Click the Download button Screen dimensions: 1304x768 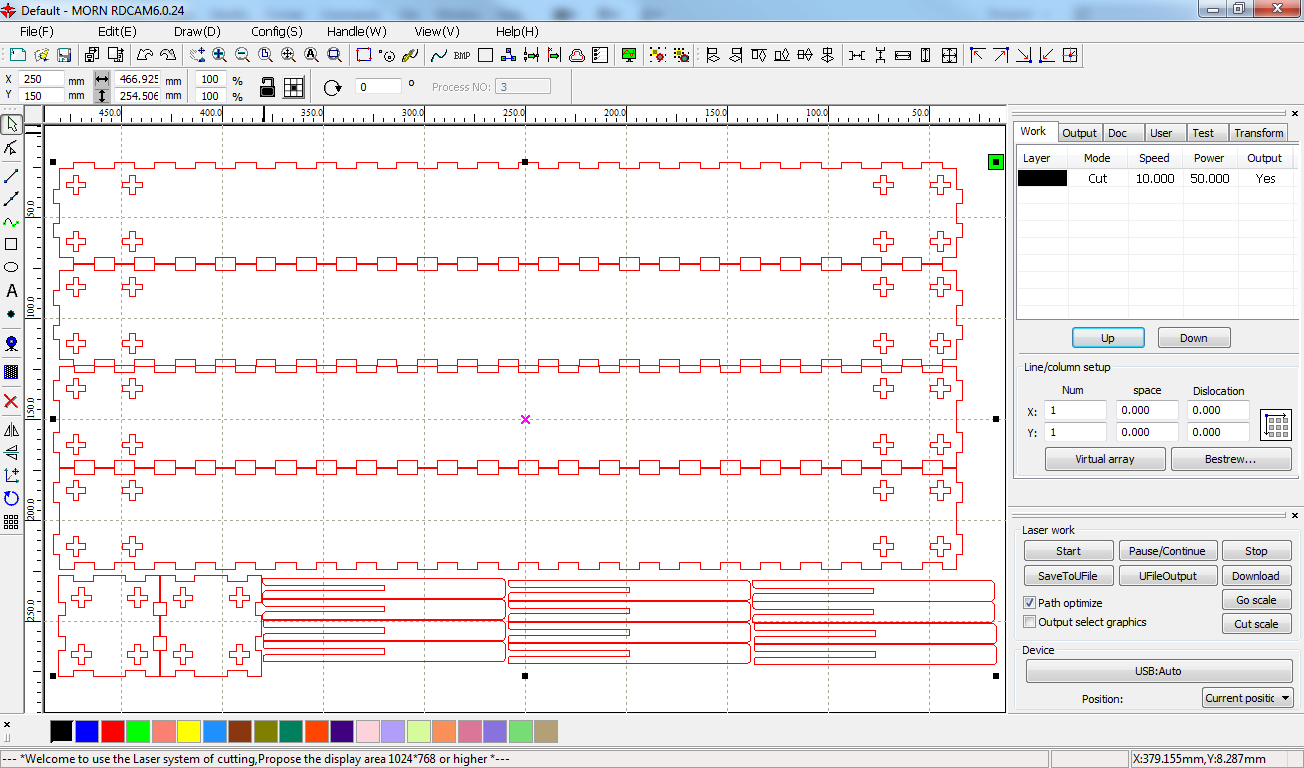coord(1256,576)
